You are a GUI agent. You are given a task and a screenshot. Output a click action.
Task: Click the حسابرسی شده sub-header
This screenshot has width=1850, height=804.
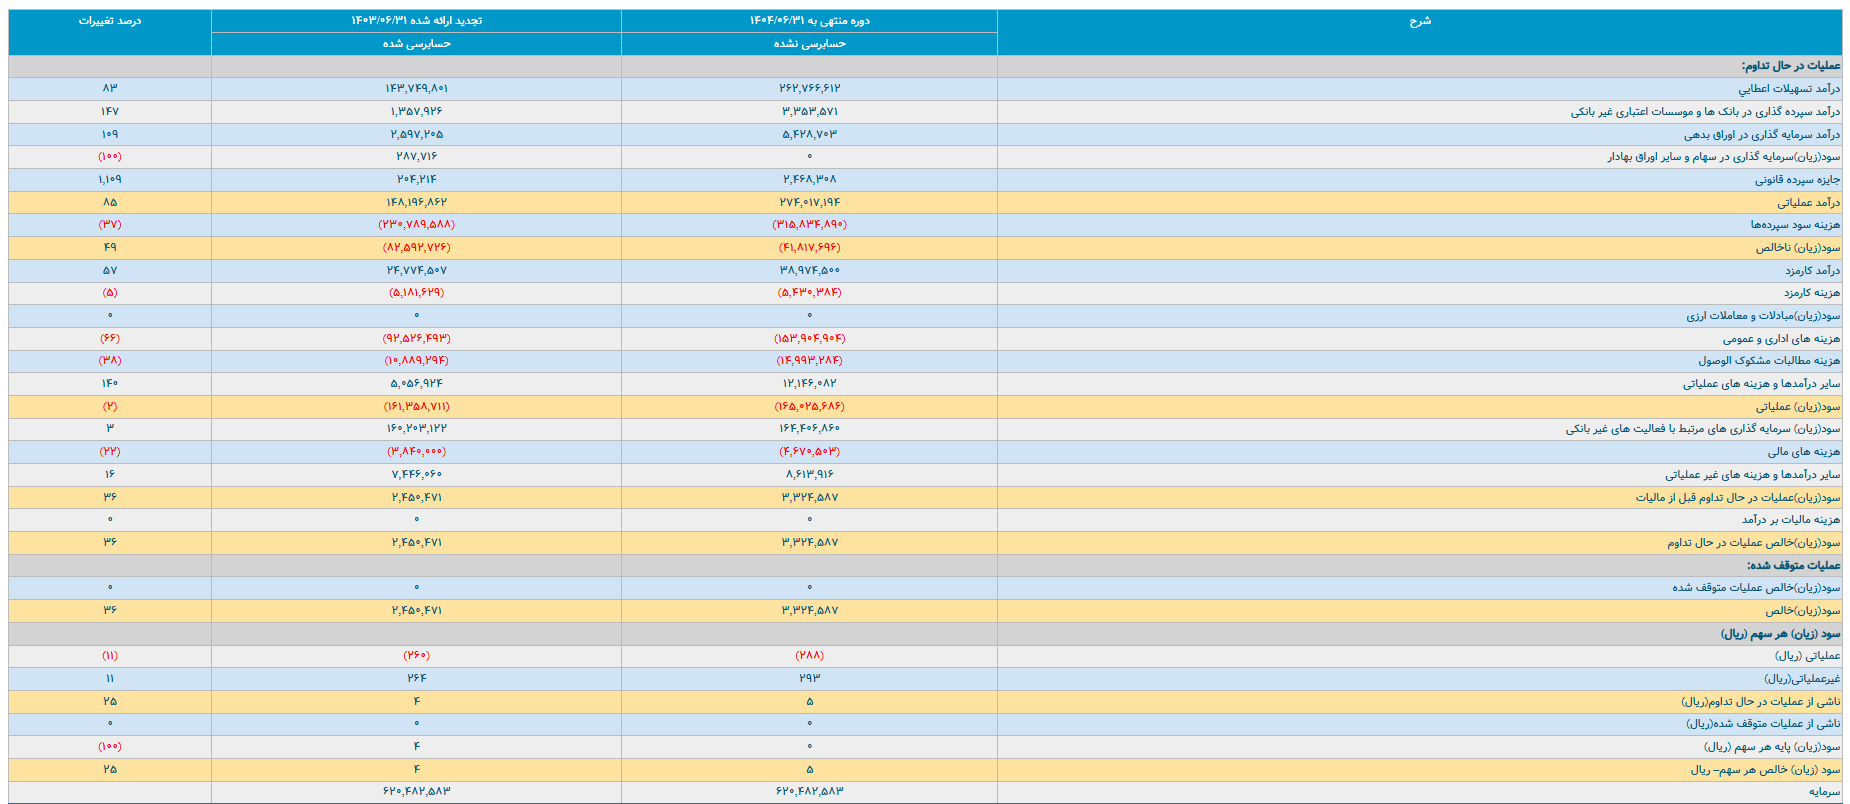(416, 44)
